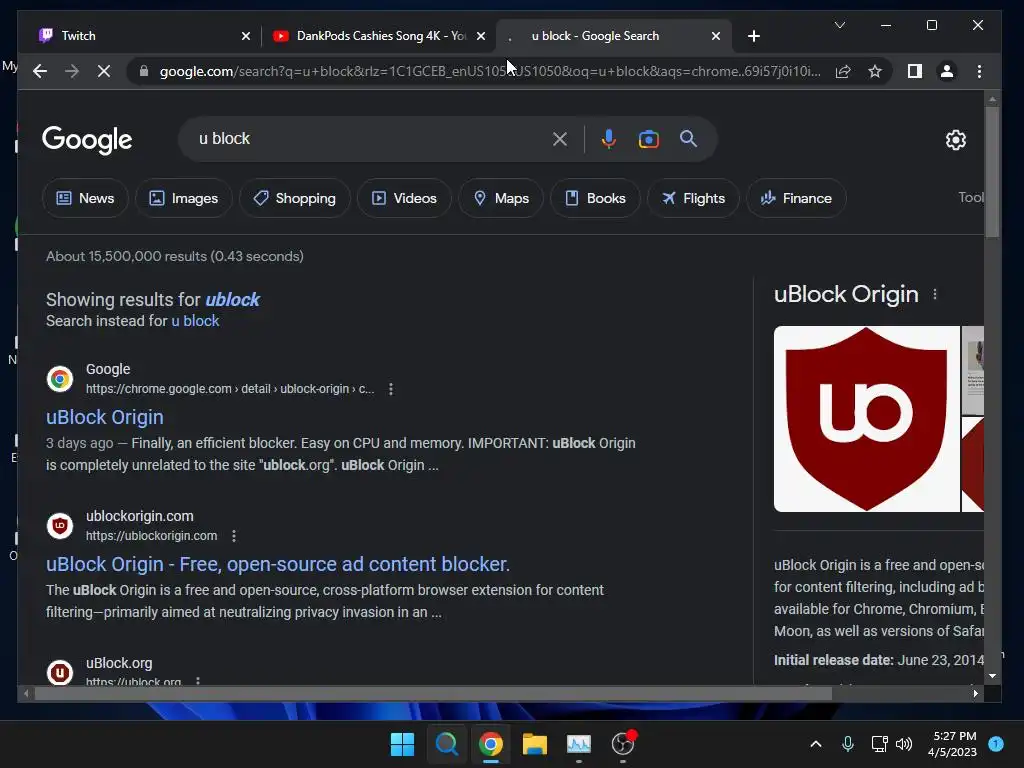Filter results by News
1024x768 pixels.
(x=85, y=198)
